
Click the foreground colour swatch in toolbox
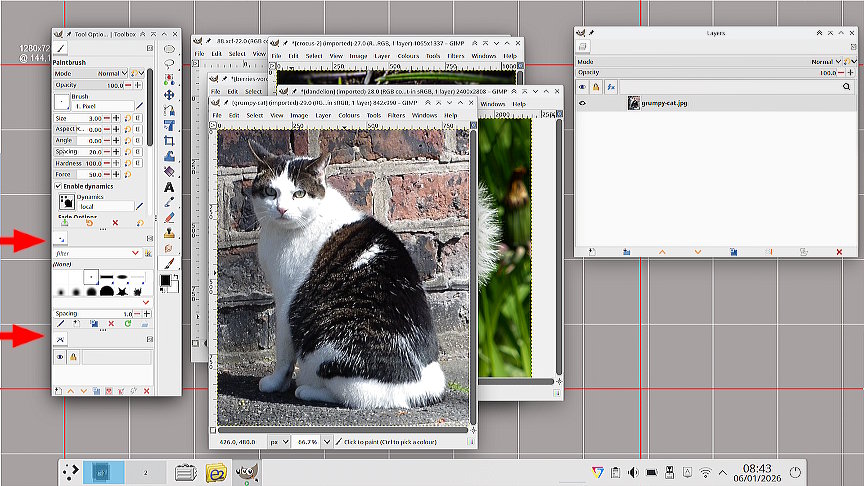pos(166,281)
